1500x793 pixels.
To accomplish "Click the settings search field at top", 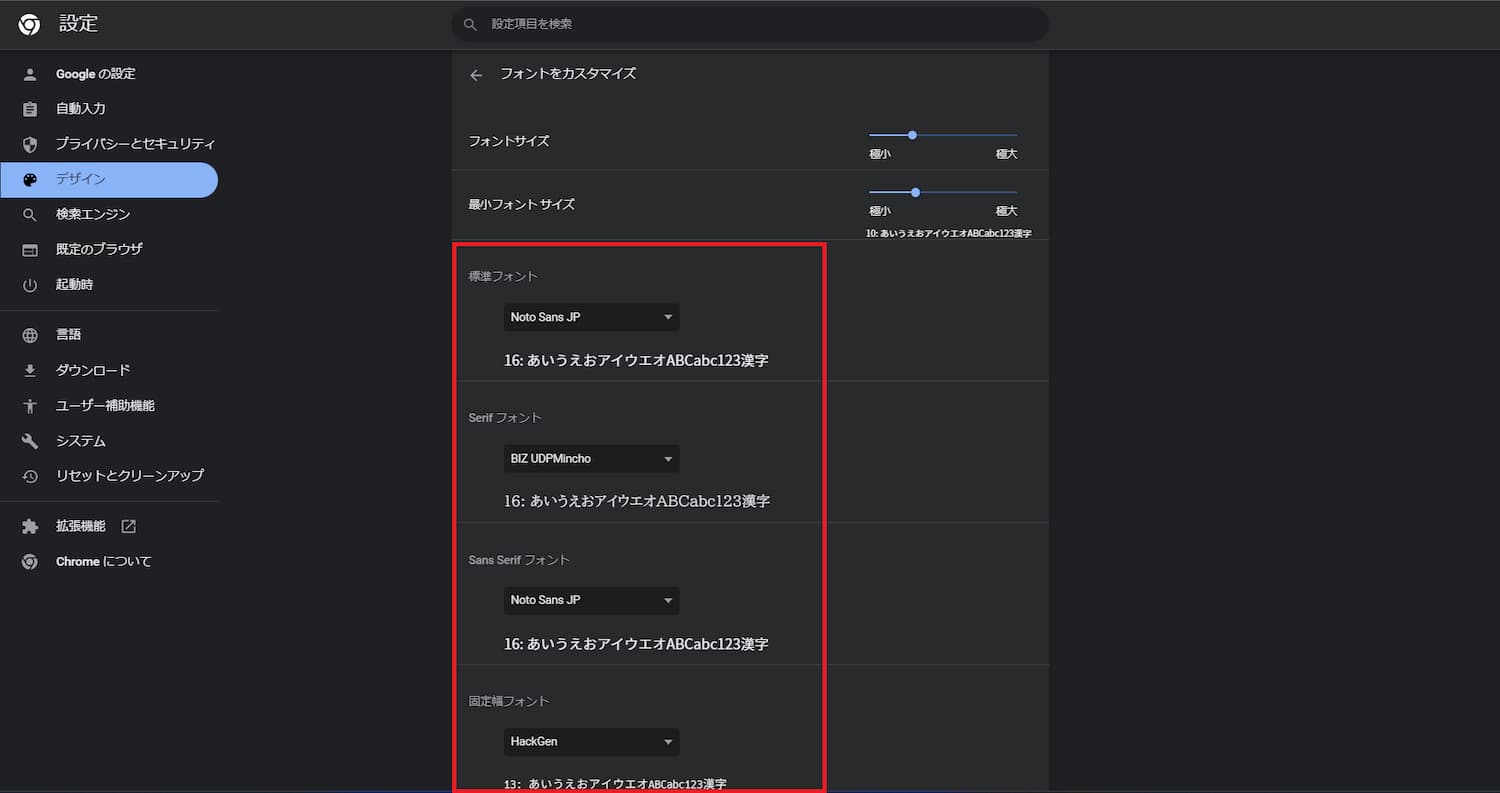I will pyautogui.click(x=750, y=24).
